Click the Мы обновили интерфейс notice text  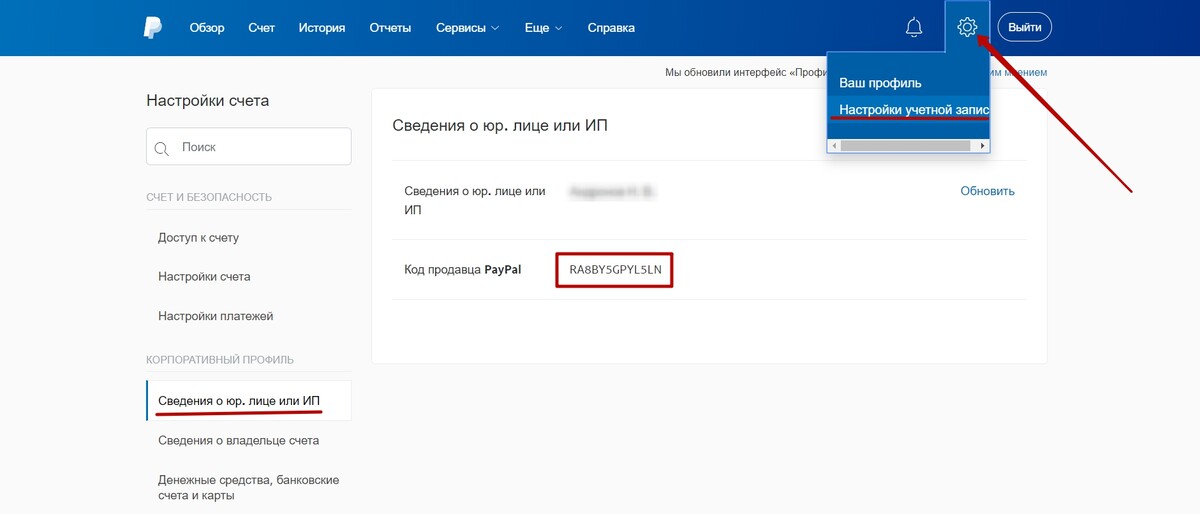click(x=745, y=72)
